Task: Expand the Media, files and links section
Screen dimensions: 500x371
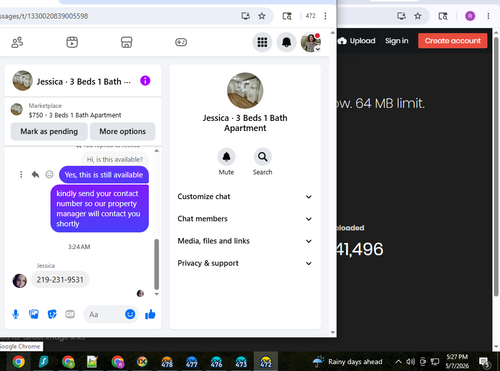Action: click(x=245, y=241)
